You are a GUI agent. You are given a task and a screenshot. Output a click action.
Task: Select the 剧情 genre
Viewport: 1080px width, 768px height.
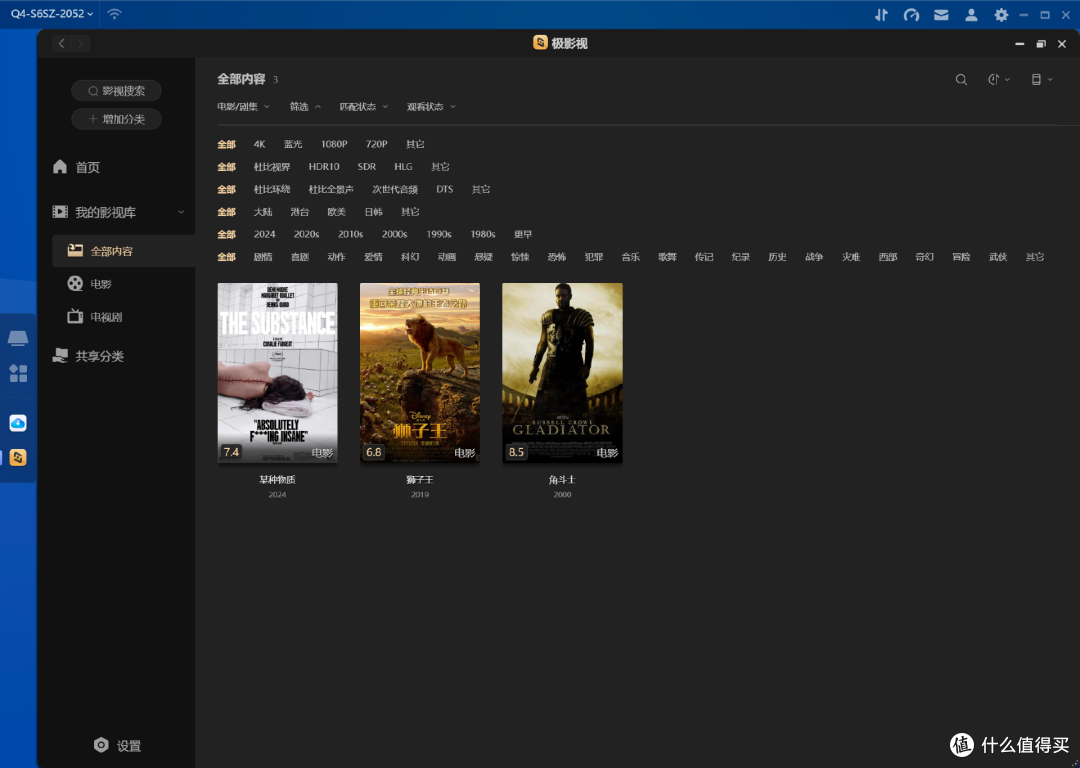pyautogui.click(x=262, y=257)
